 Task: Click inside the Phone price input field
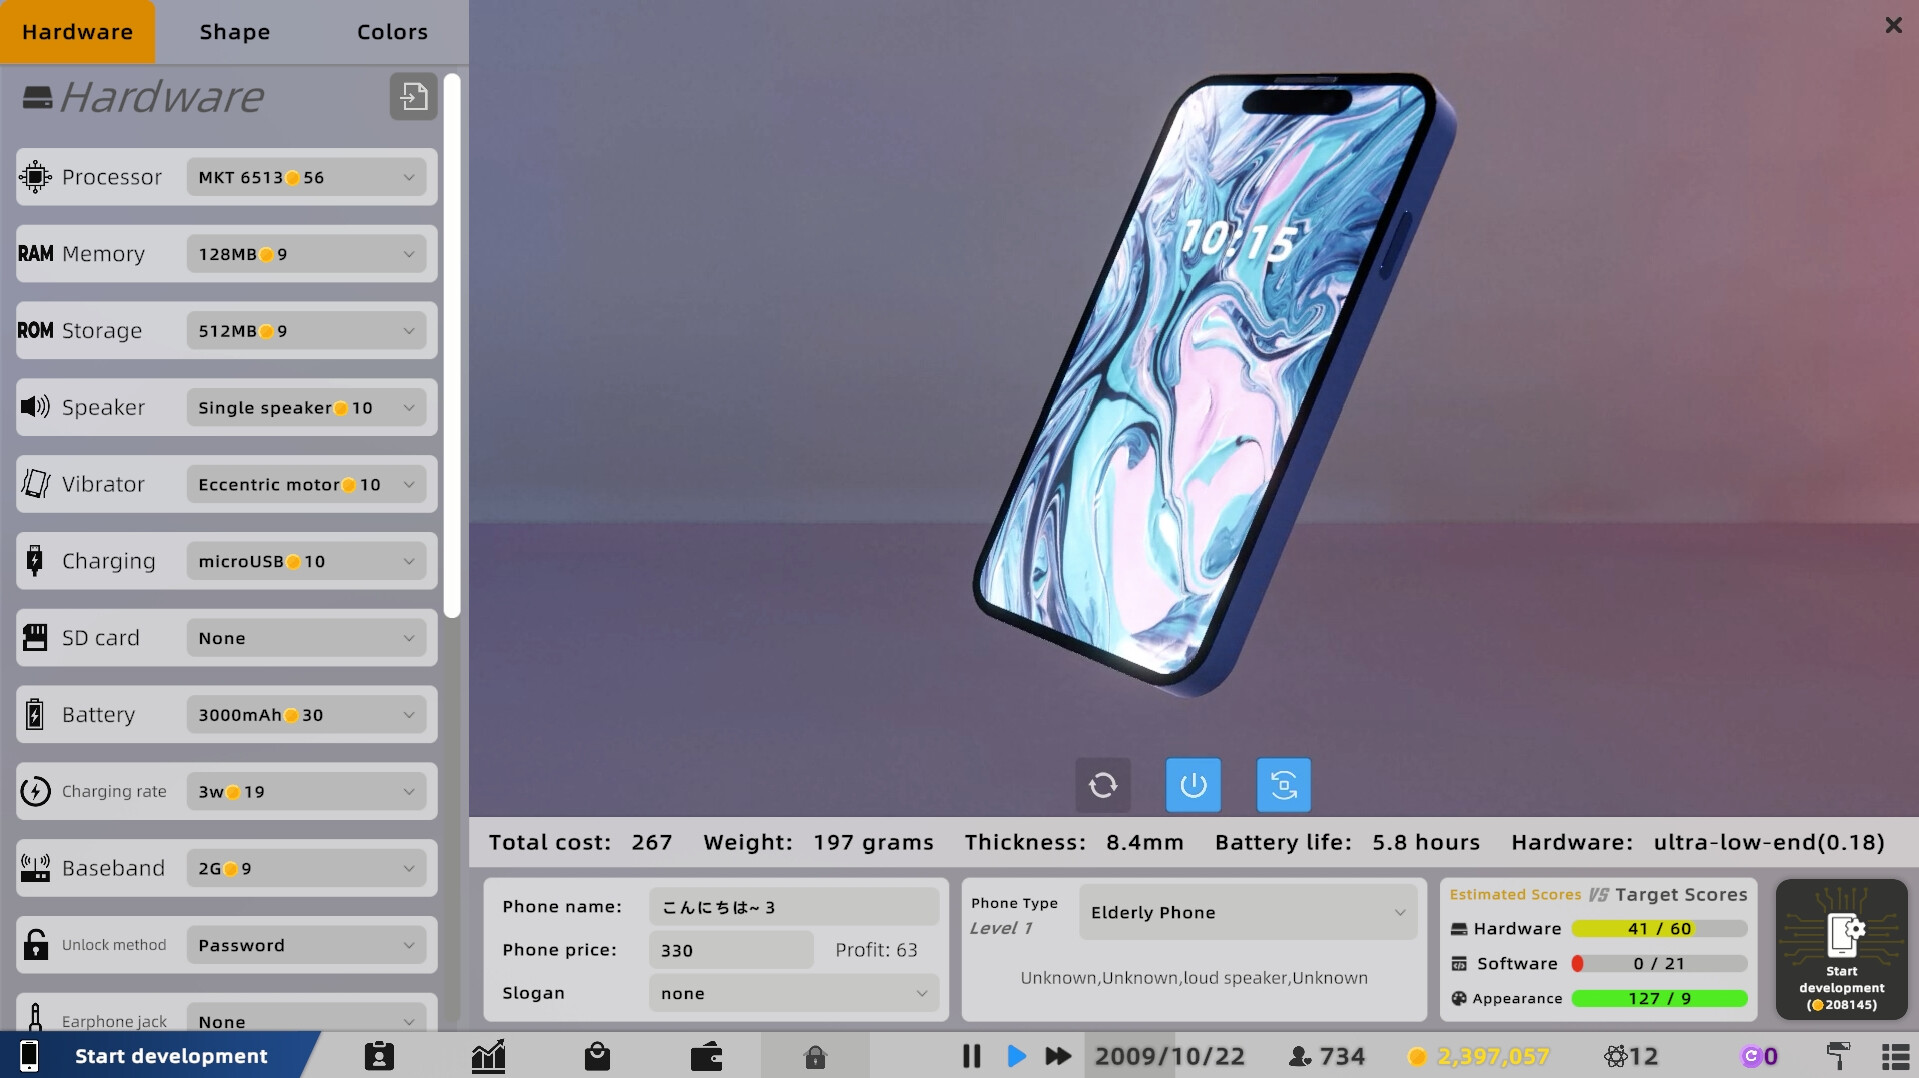(x=731, y=949)
